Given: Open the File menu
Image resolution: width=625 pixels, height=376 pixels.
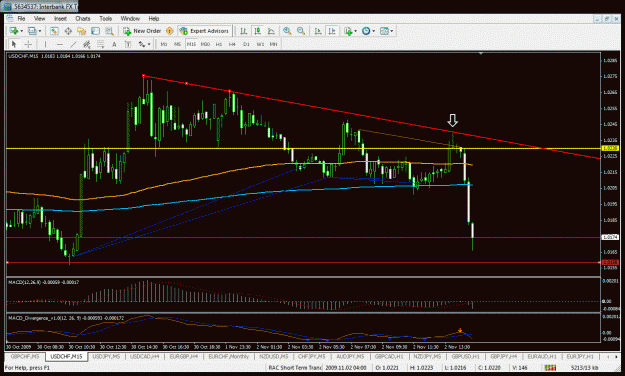Looking at the screenshot, I should 21,19.
